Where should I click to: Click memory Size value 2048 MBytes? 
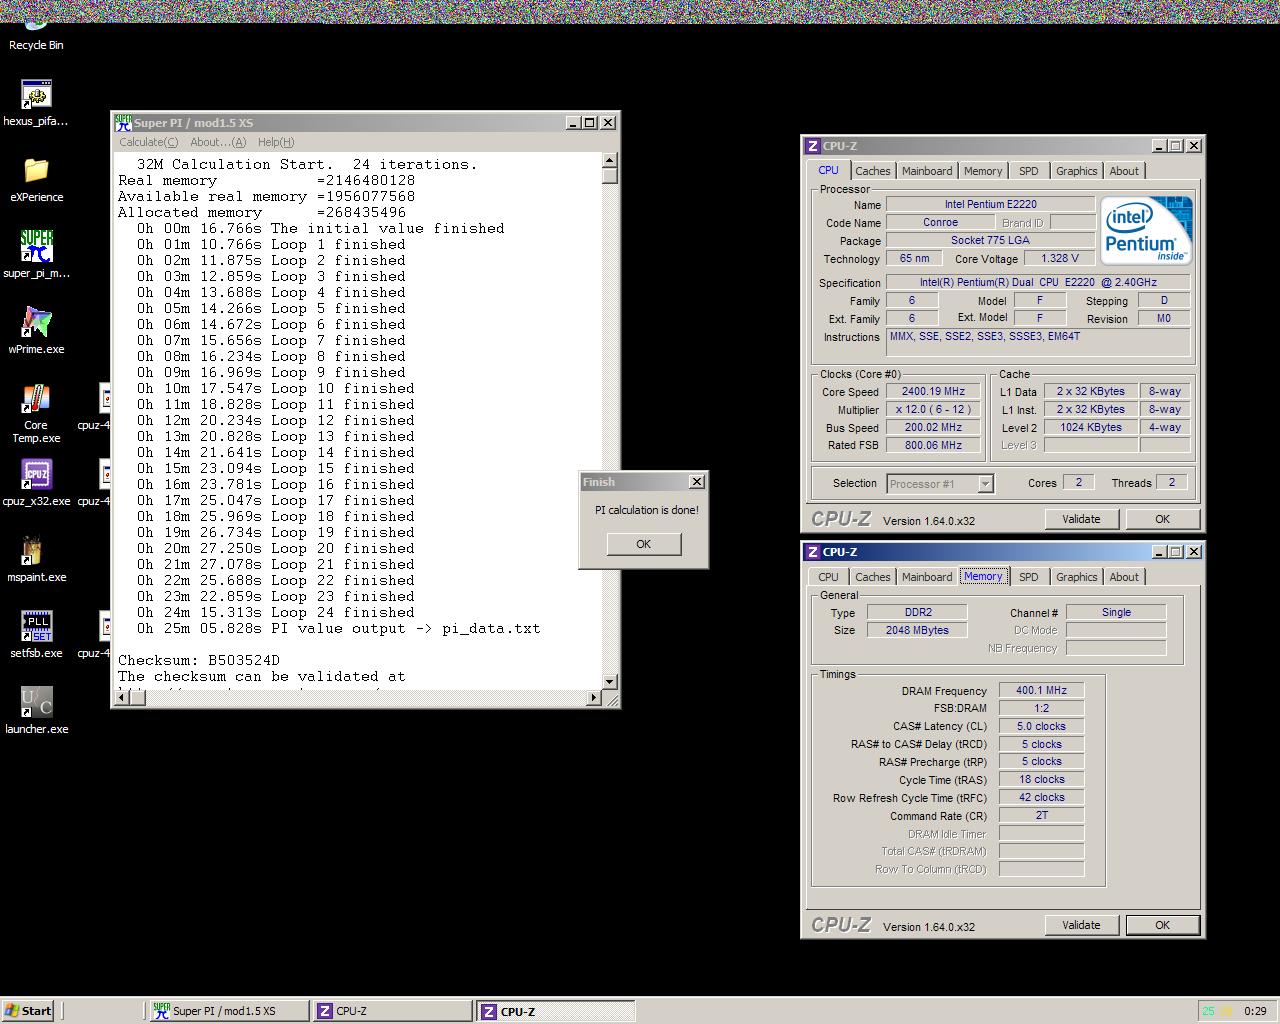pos(916,630)
